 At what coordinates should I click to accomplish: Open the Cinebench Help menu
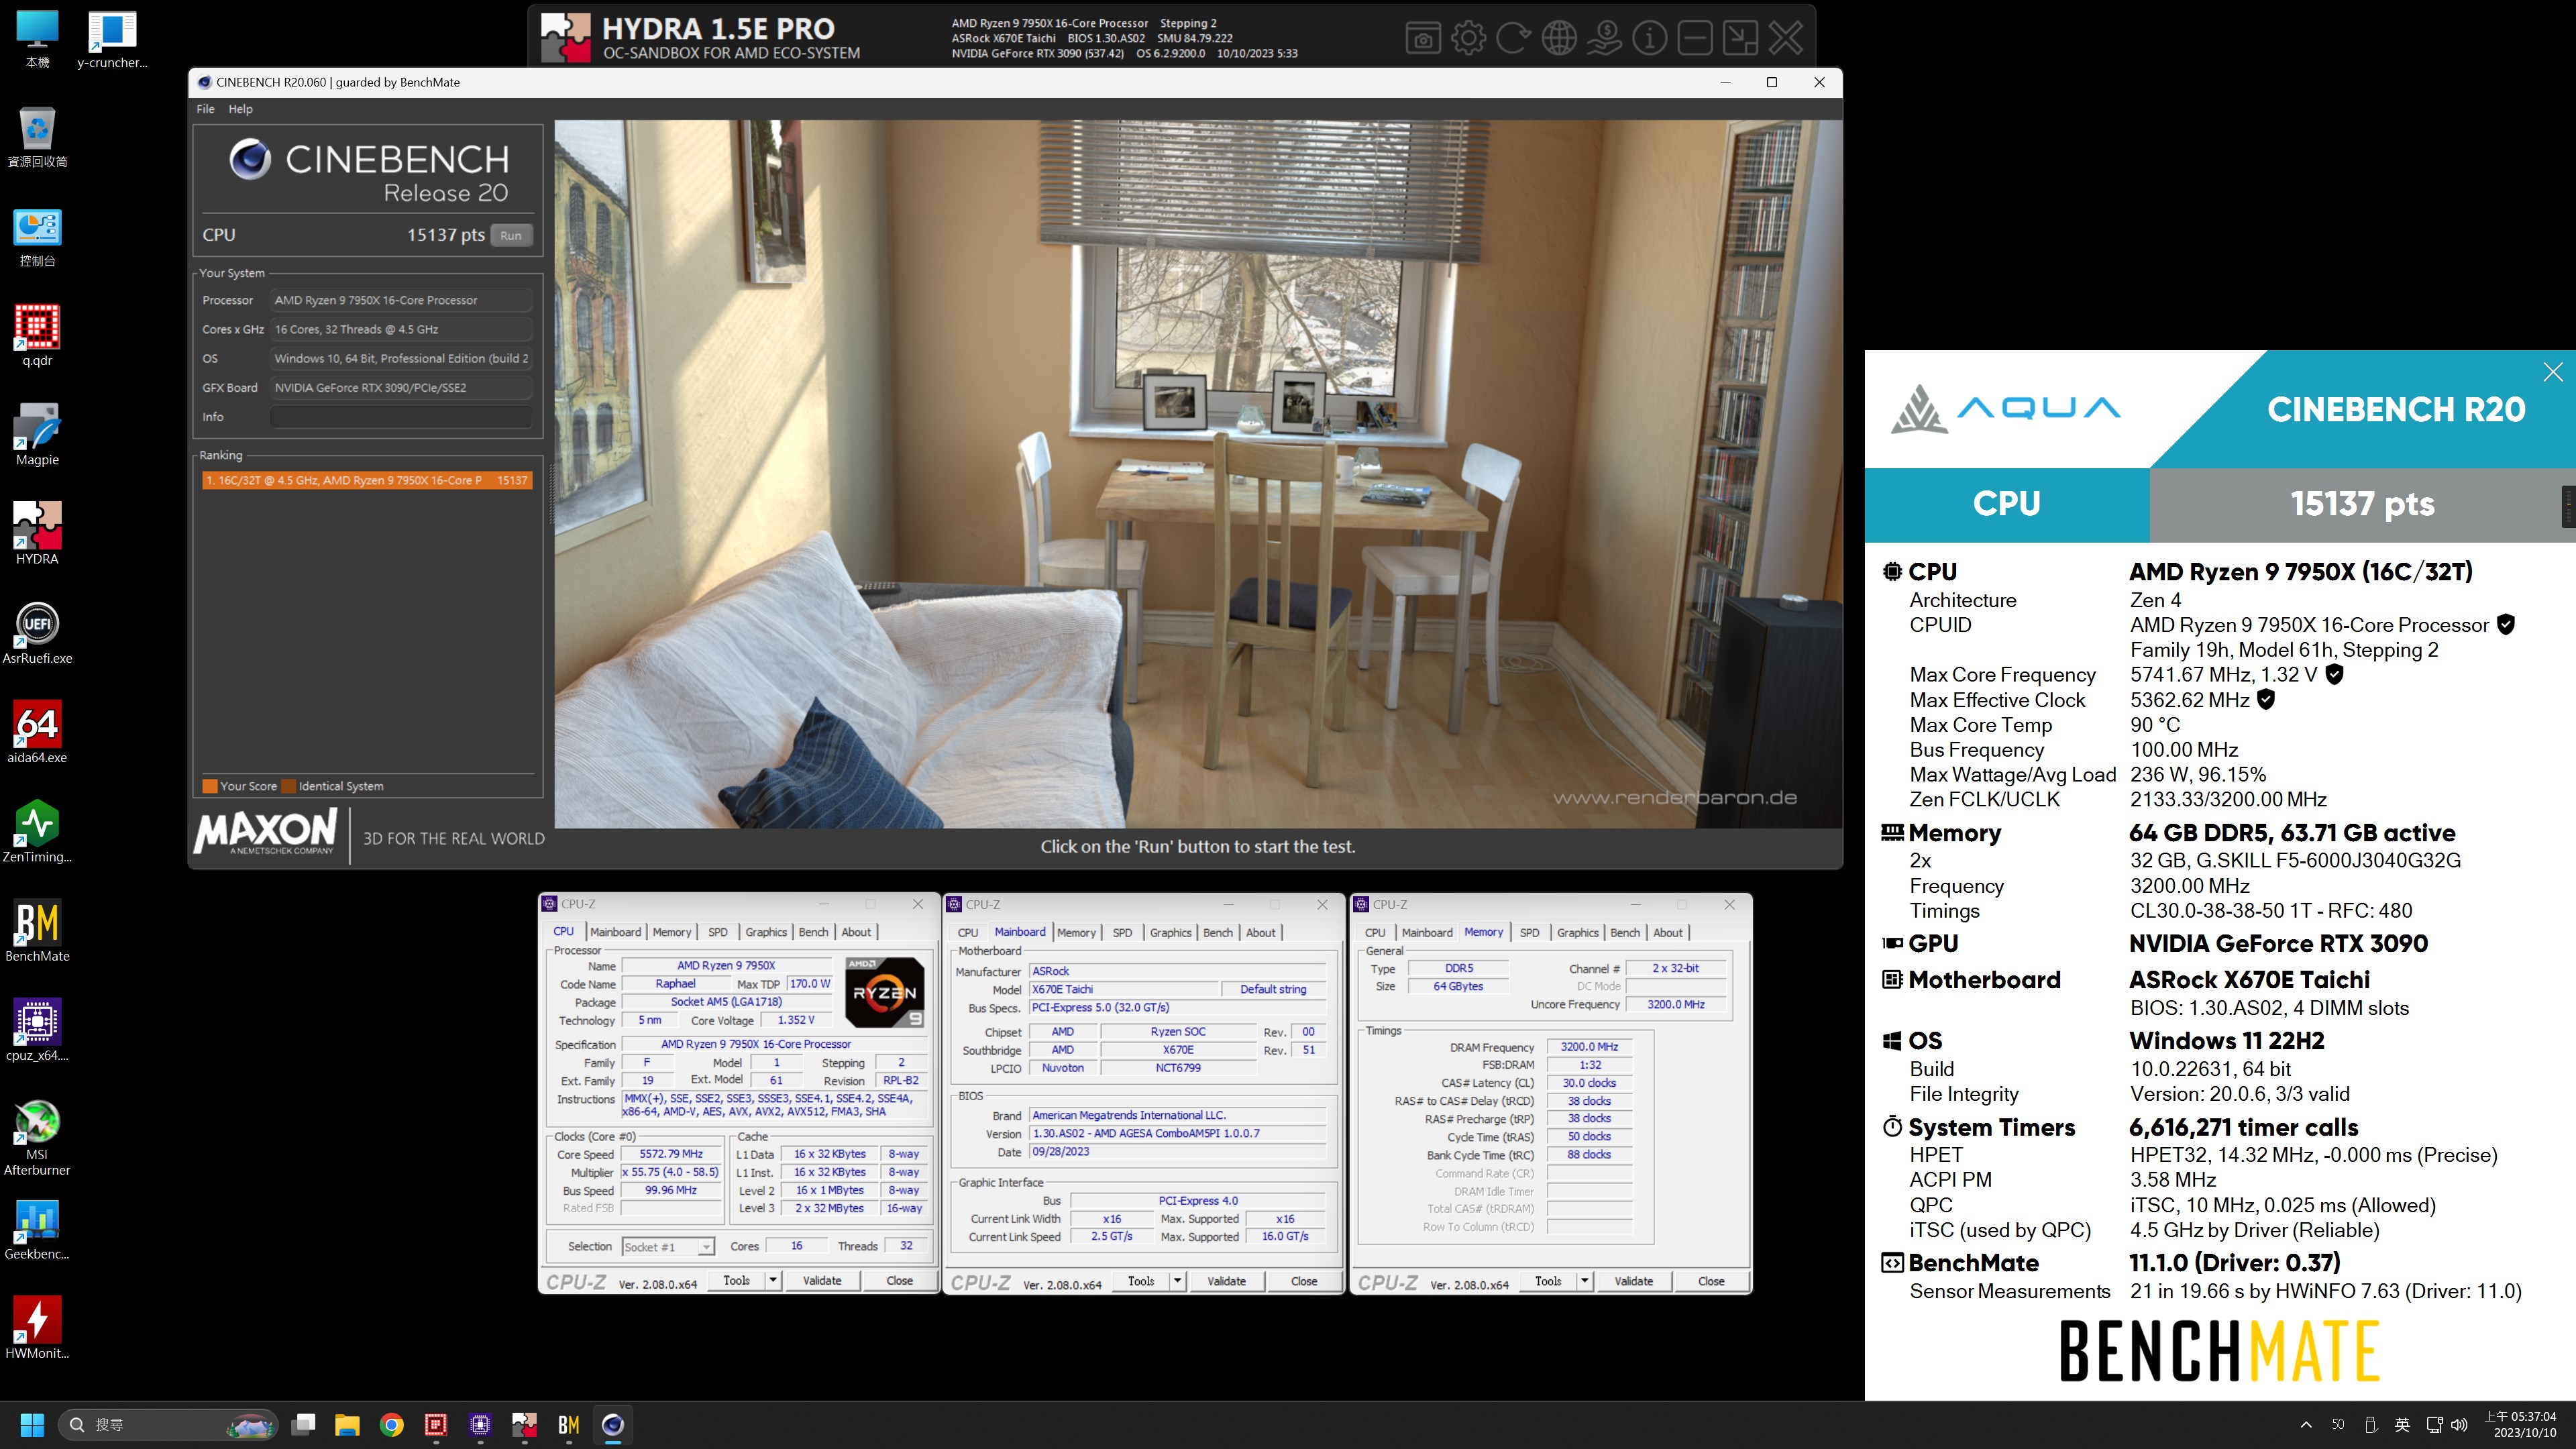pyautogui.click(x=240, y=109)
